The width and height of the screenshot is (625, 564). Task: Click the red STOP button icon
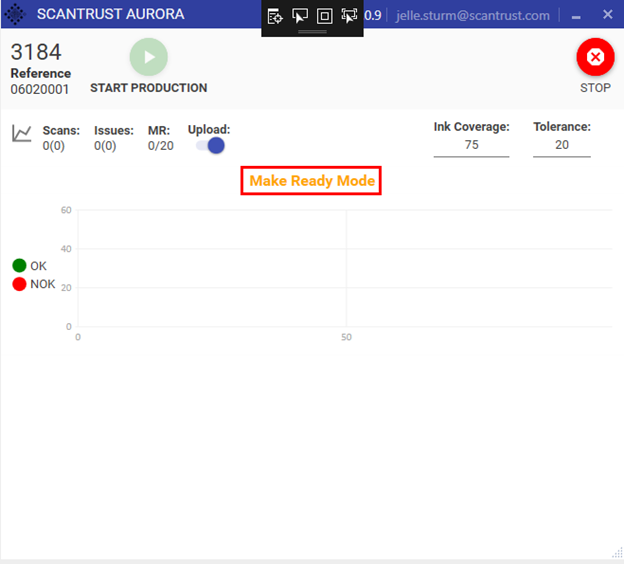coord(595,57)
